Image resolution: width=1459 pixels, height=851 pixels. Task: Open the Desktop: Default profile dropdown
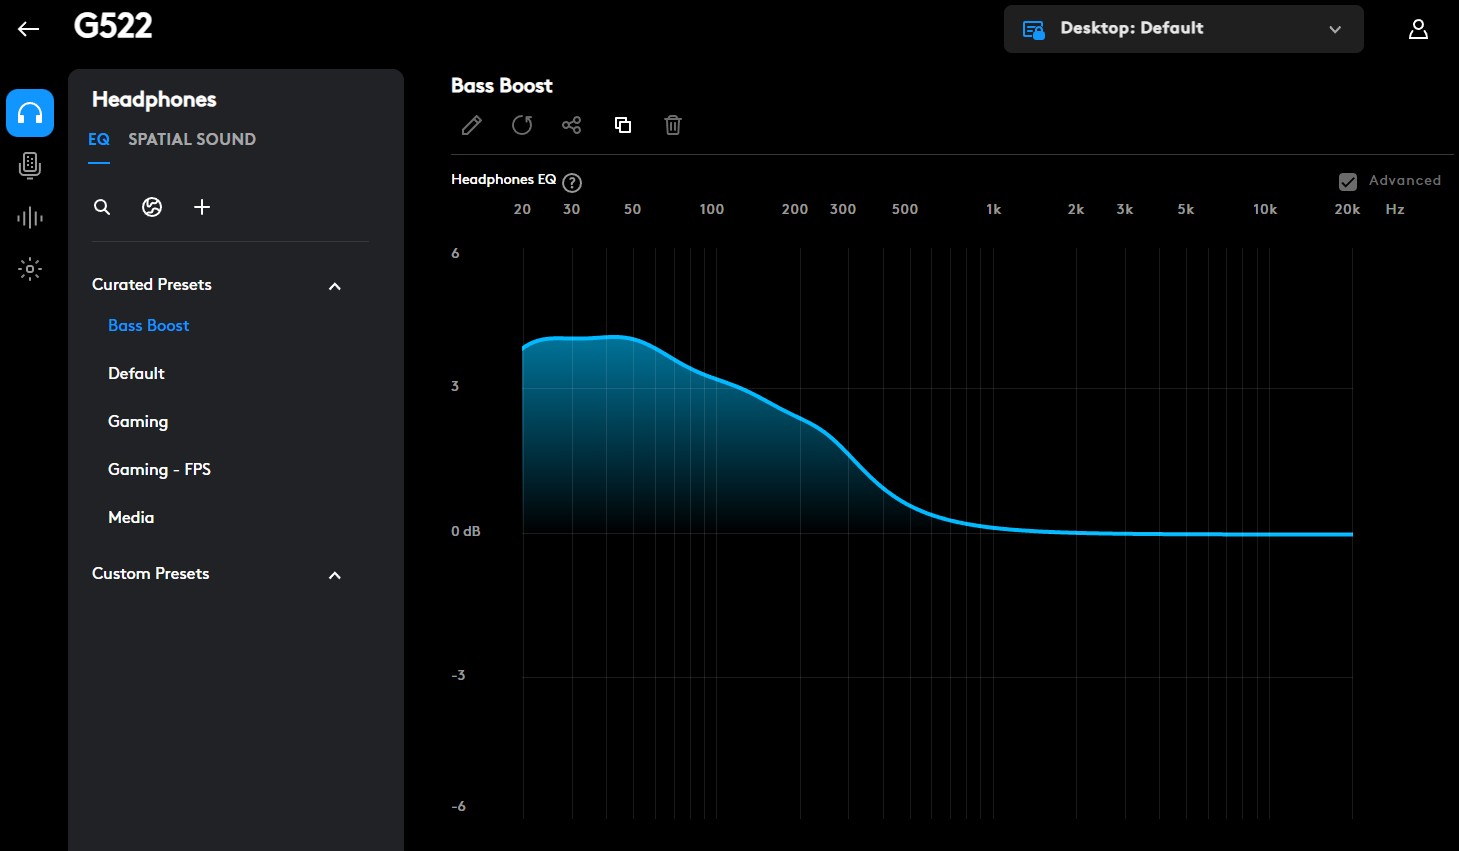coord(1184,29)
